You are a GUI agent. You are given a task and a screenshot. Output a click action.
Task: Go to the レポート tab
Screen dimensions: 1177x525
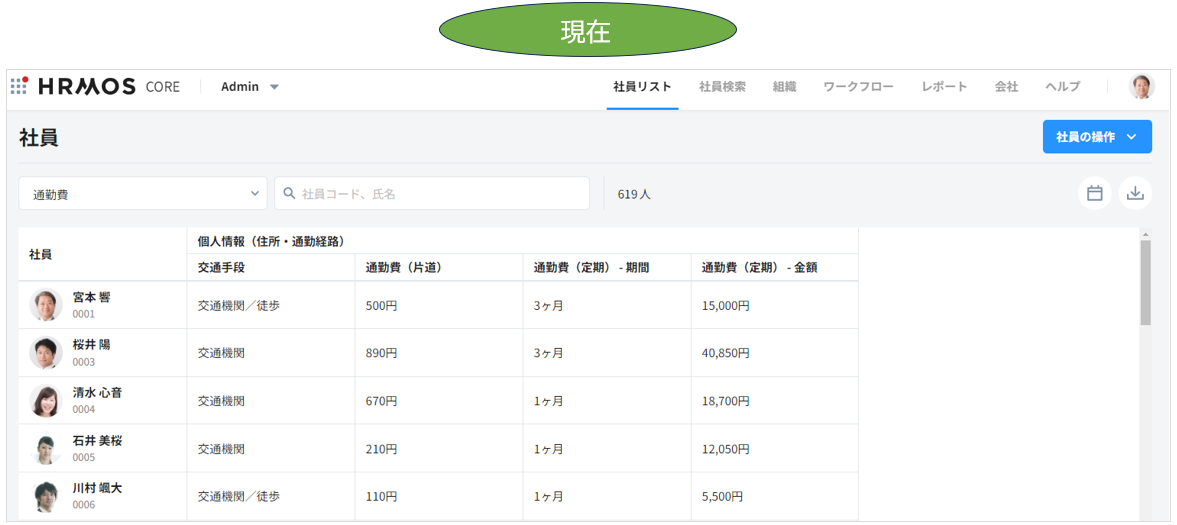[x=944, y=87]
